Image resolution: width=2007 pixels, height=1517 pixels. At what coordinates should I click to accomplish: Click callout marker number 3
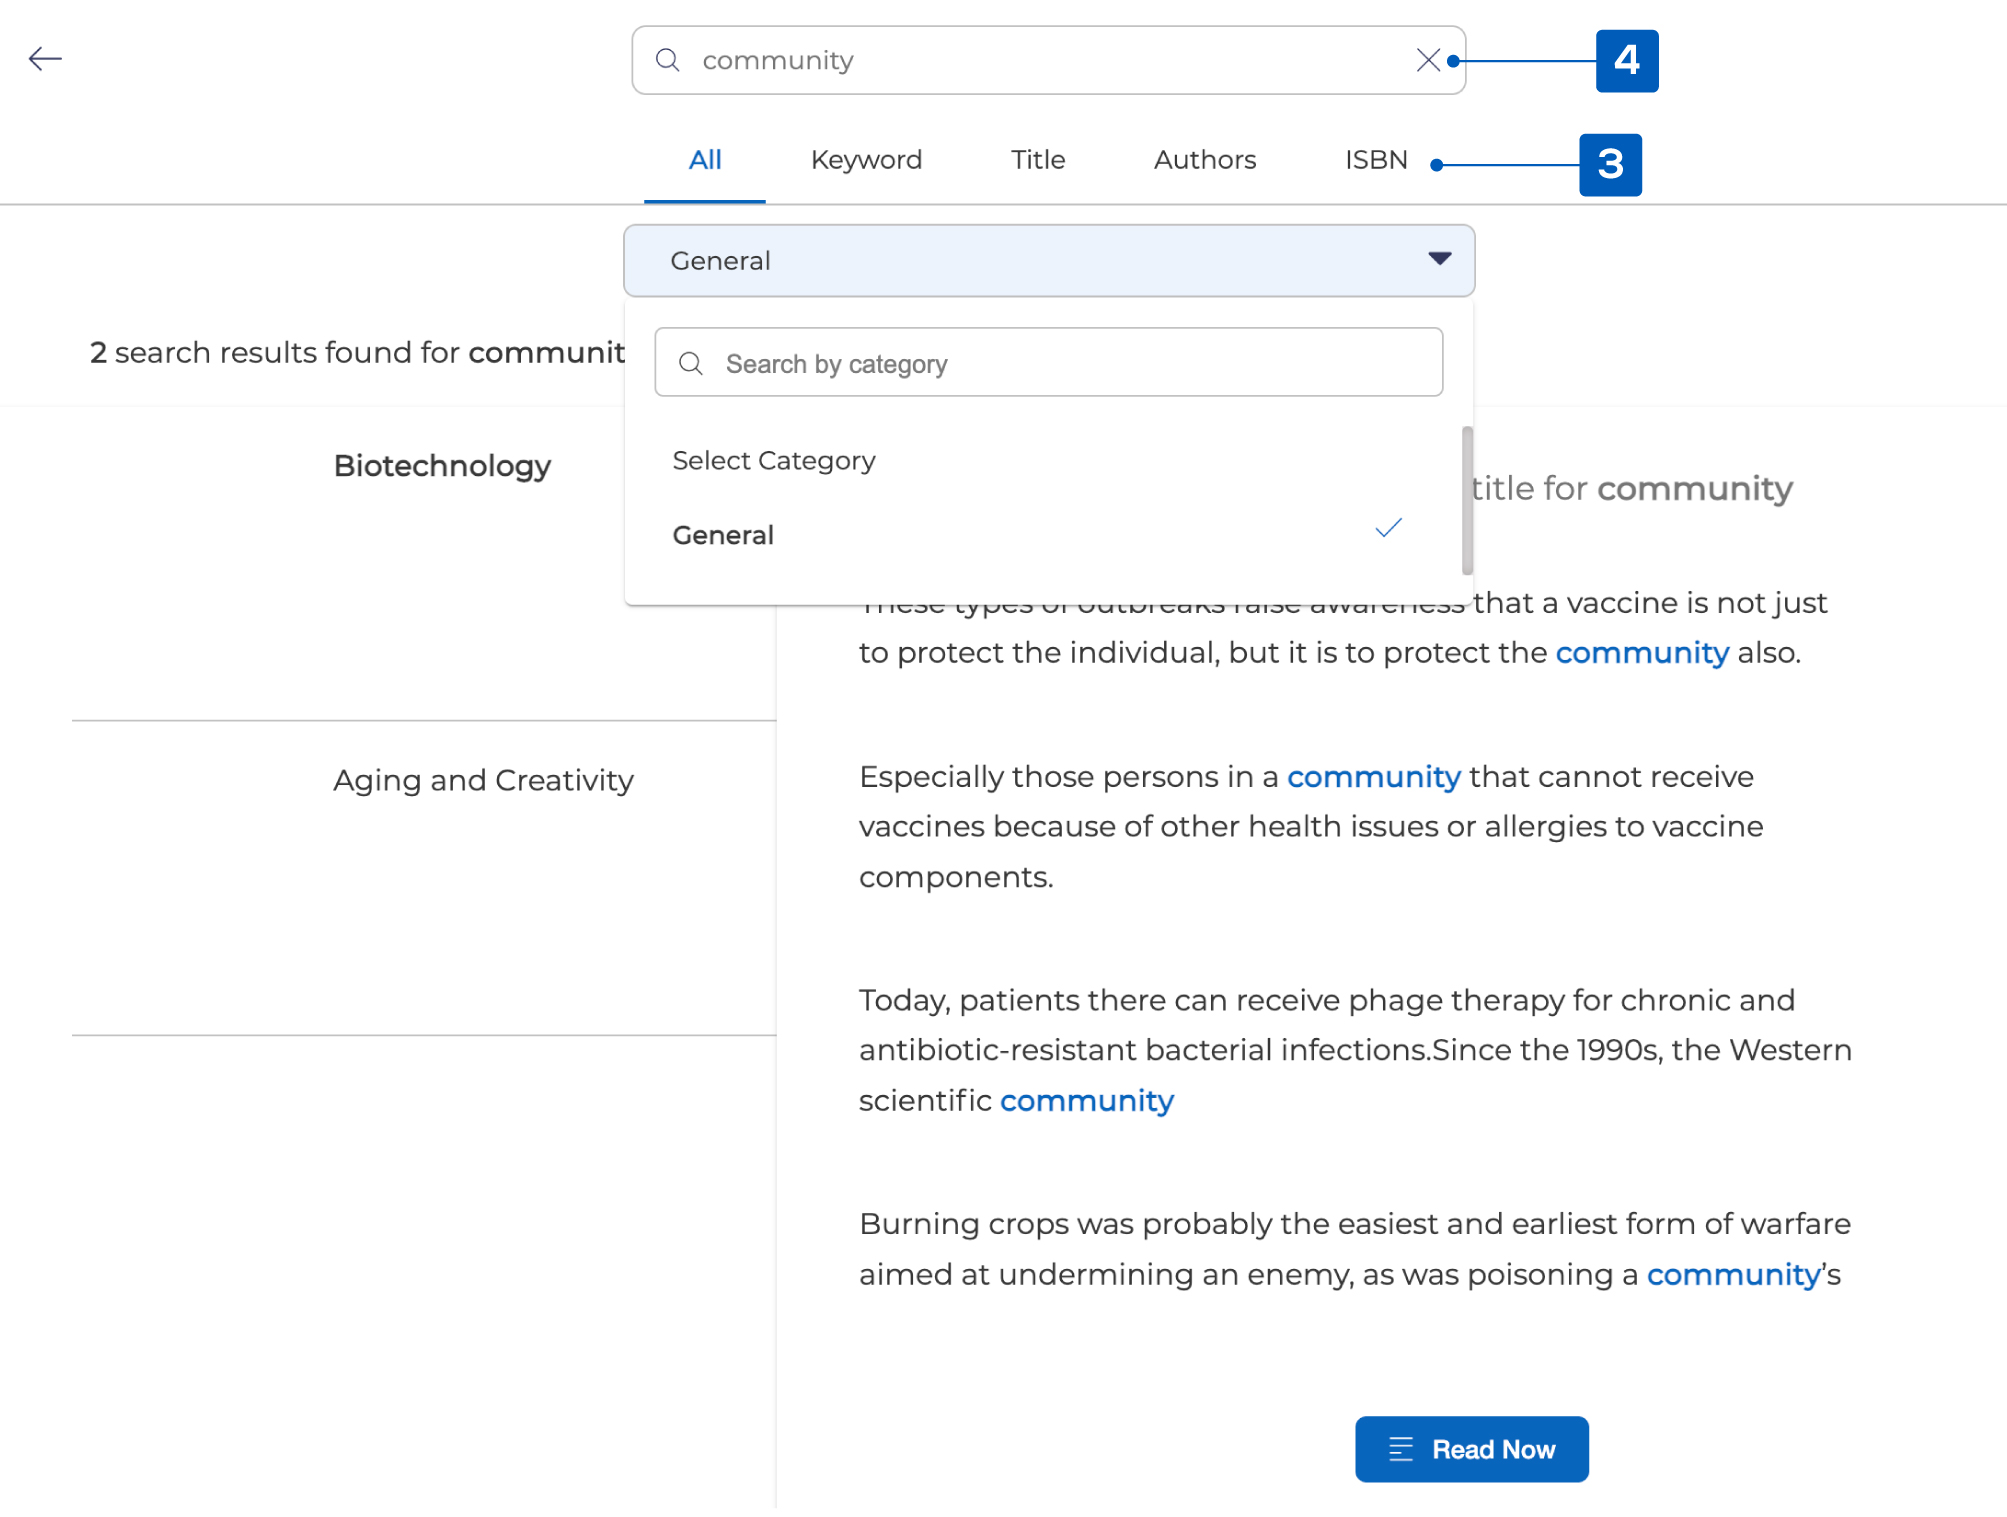pyautogui.click(x=1609, y=165)
